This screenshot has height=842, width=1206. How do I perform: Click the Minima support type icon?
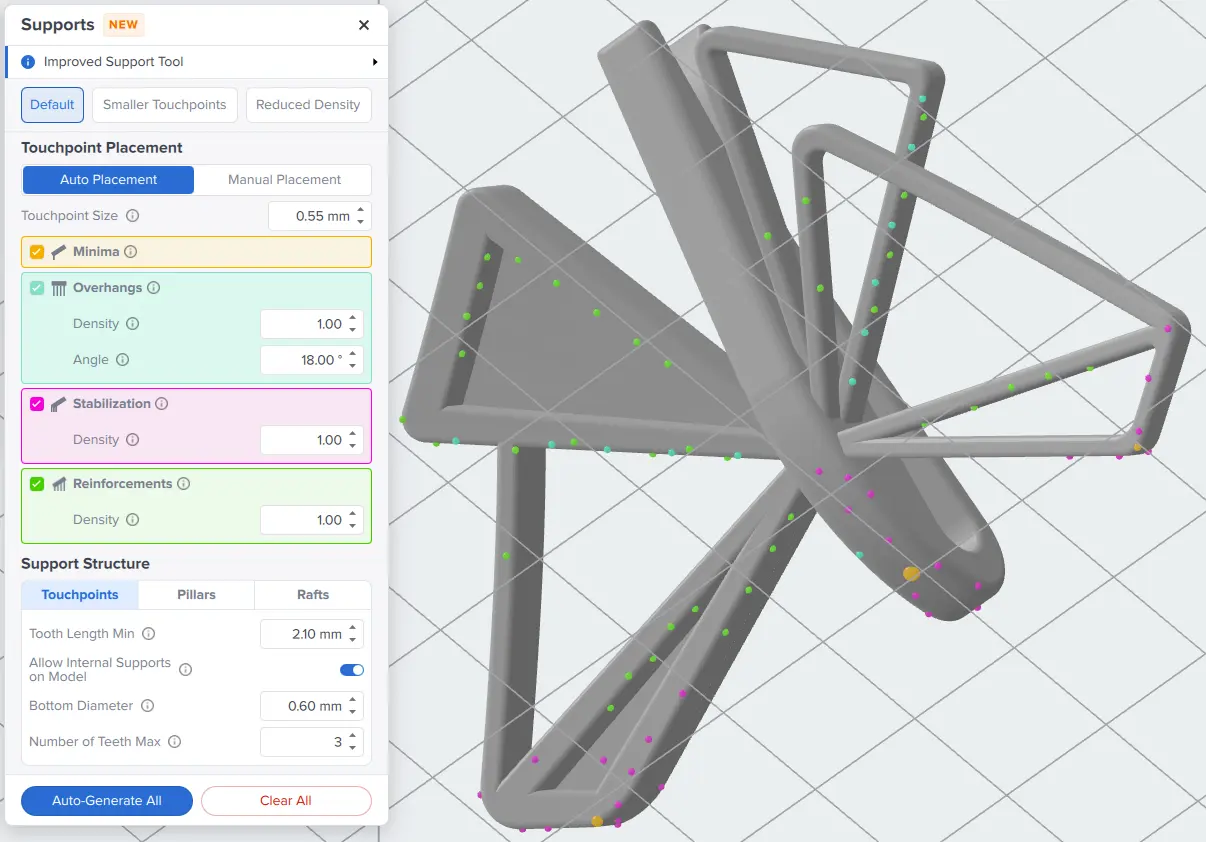[x=59, y=252]
